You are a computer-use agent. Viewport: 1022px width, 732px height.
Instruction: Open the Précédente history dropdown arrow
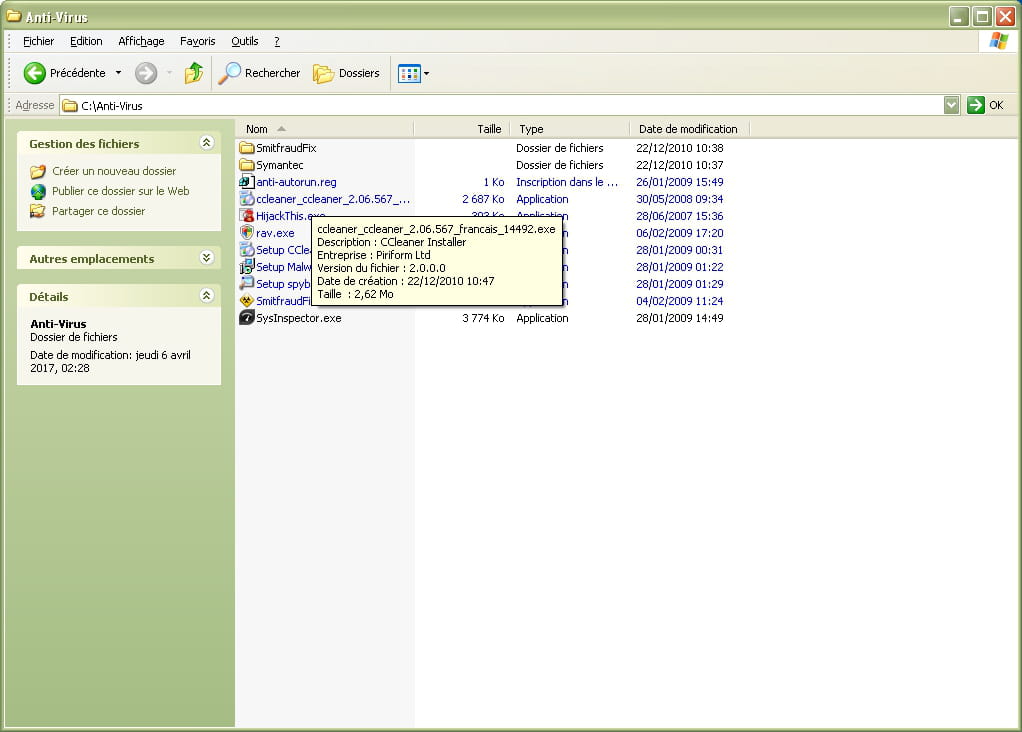point(118,73)
